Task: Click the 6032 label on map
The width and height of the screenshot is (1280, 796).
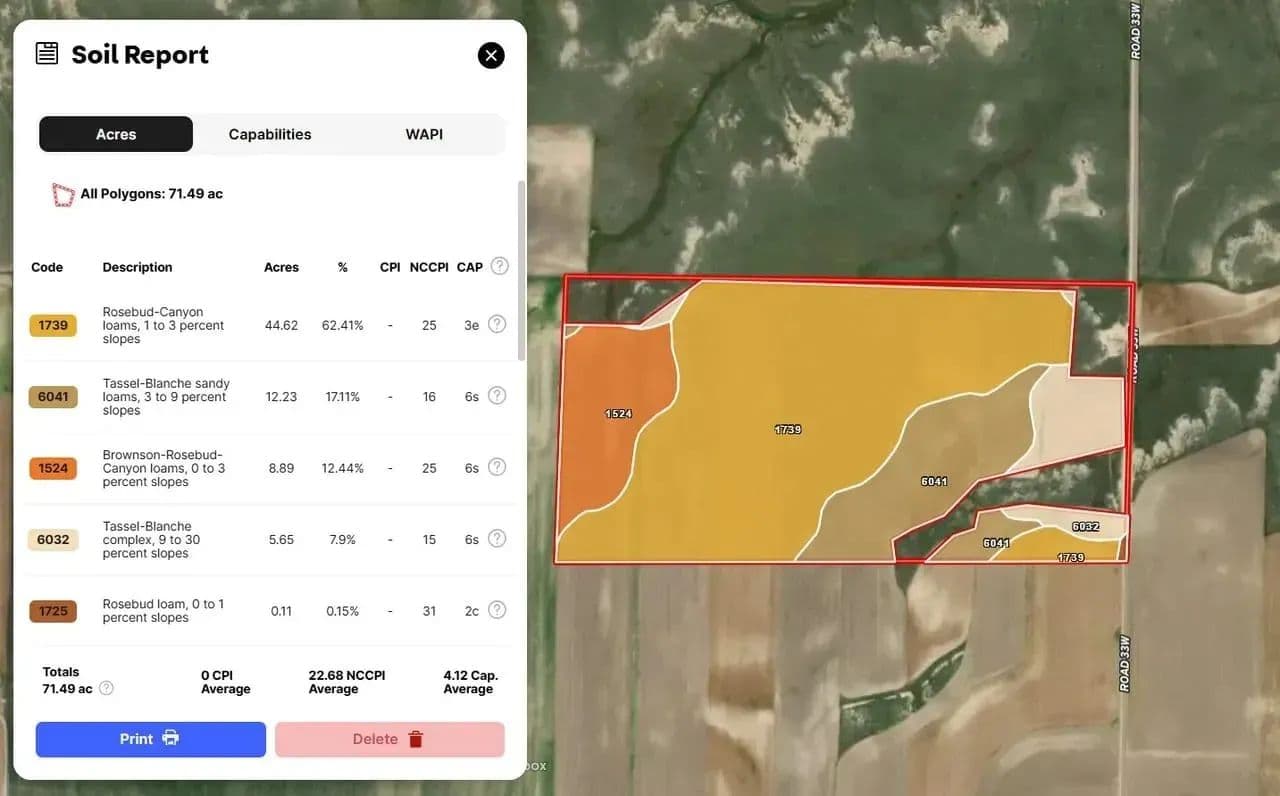Action: (x=1085, y=526)
